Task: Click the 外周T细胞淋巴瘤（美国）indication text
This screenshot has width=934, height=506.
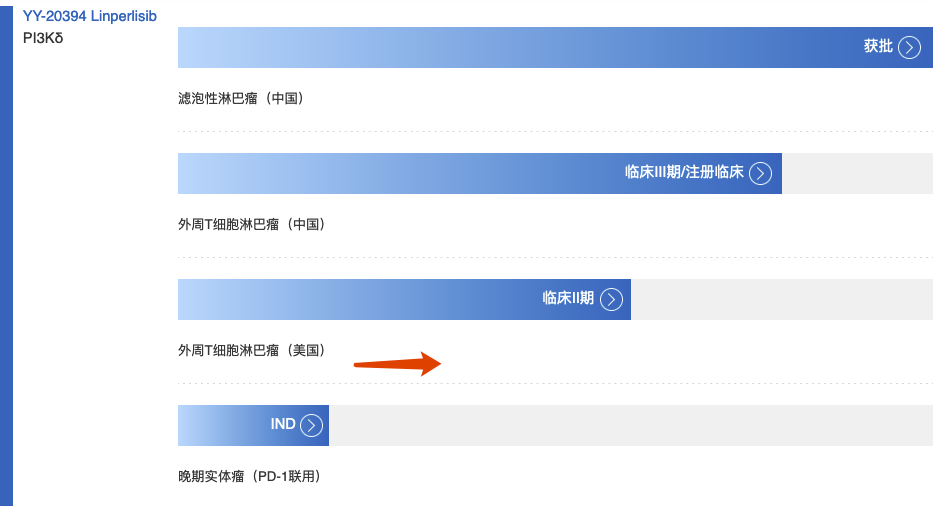Action: [251, 350]
